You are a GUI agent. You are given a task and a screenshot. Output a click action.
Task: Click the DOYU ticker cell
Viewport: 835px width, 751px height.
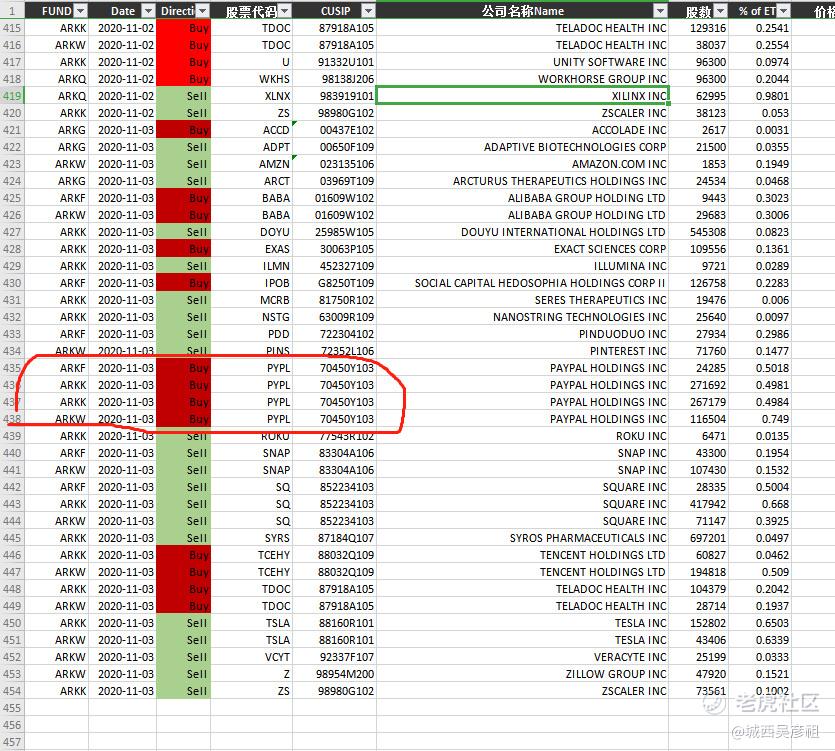pyautogui.click(x=251, y=232)
